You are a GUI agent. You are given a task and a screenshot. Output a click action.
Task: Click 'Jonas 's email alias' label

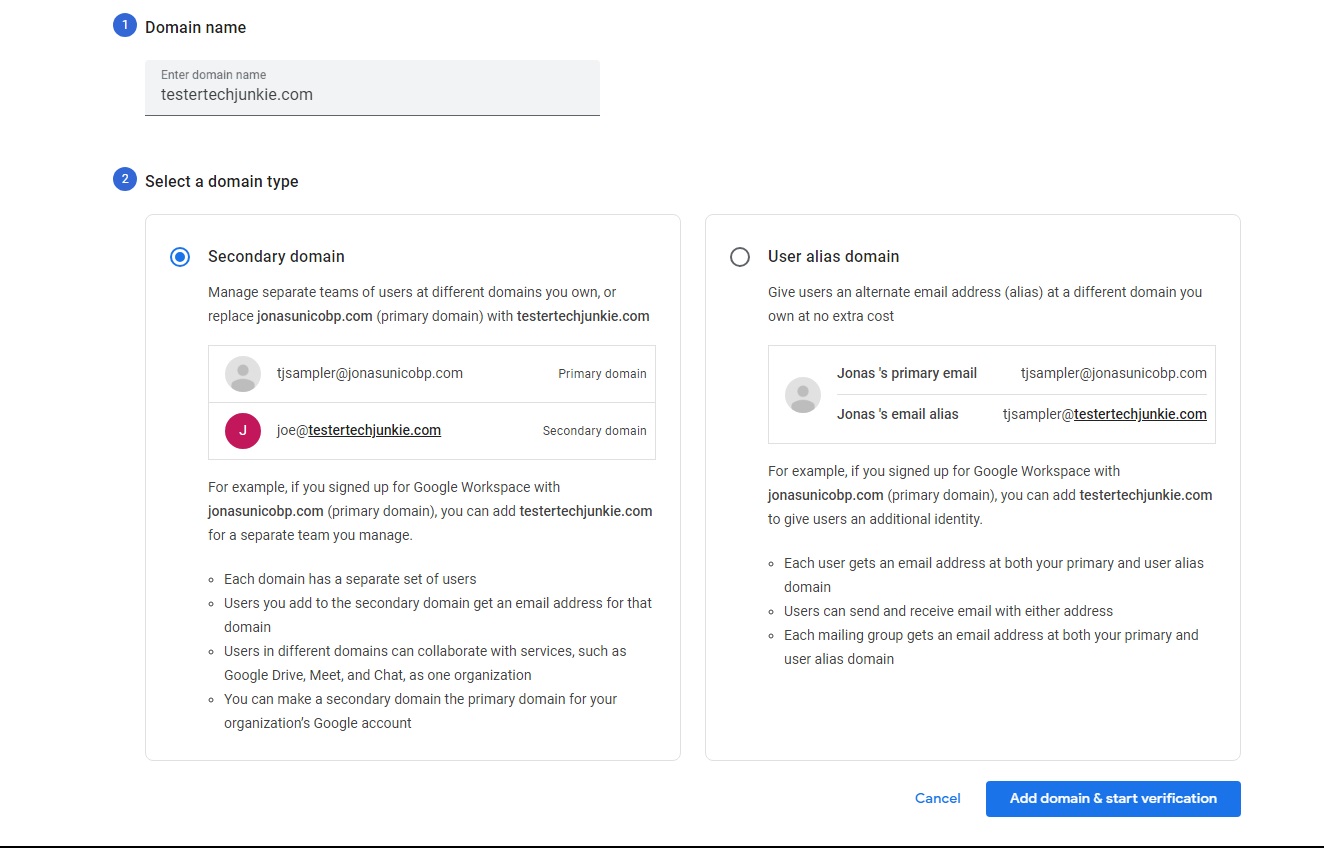click(x=898, y=414)
